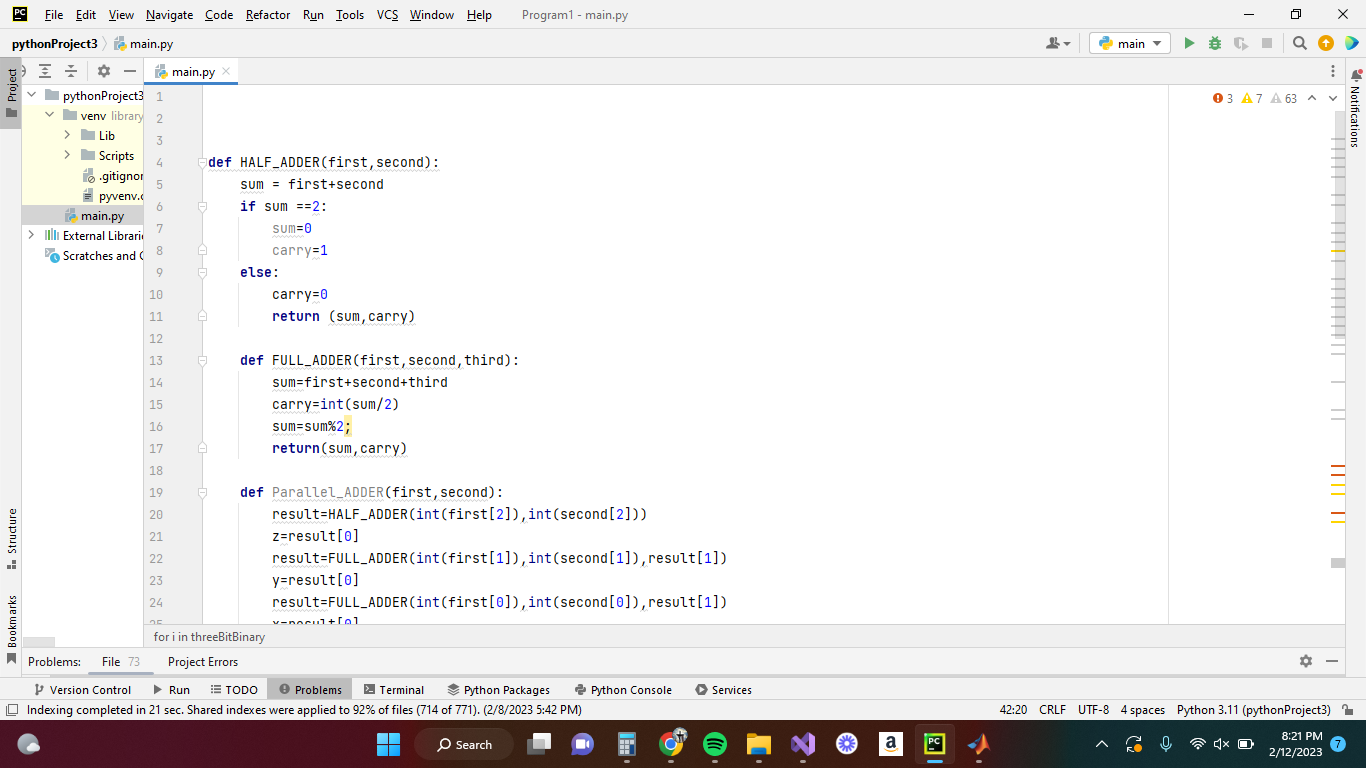Open the Refactor menu
Image resolution: width=1366 pixels, height=768 pixels.
click(267, 15)
